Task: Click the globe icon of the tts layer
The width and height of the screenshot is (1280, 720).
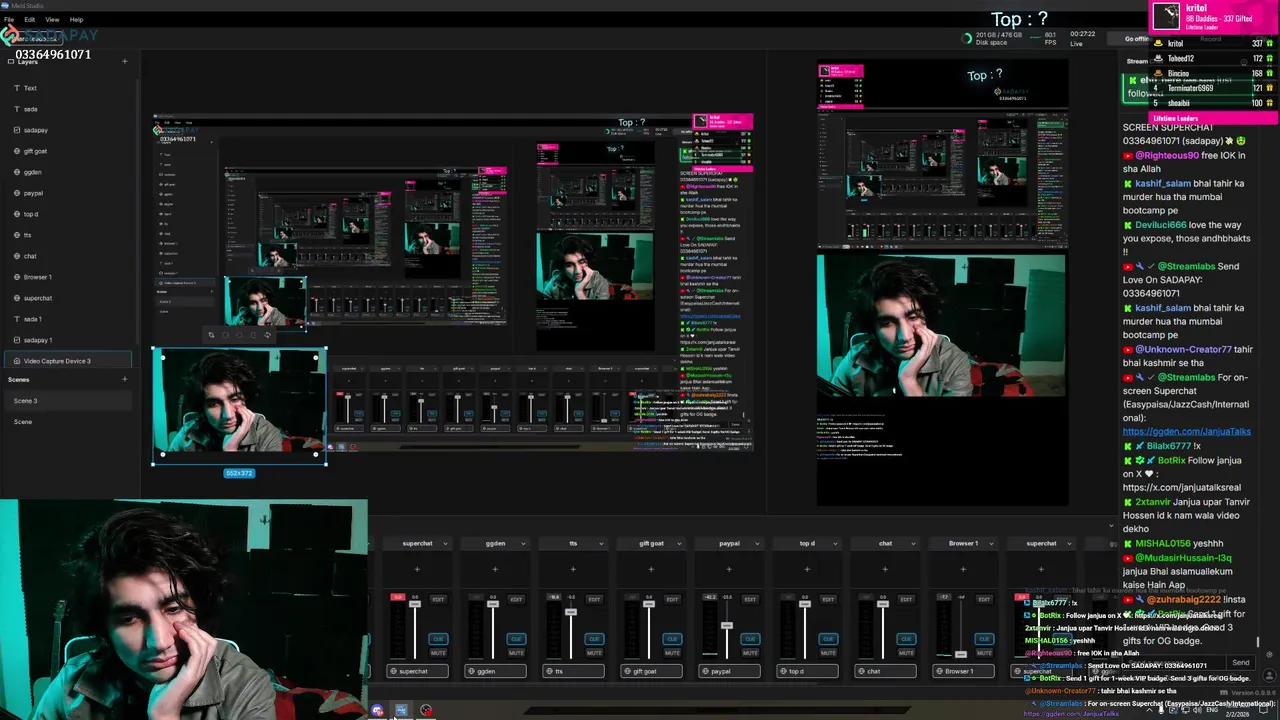Action: [x=17, y=235]
